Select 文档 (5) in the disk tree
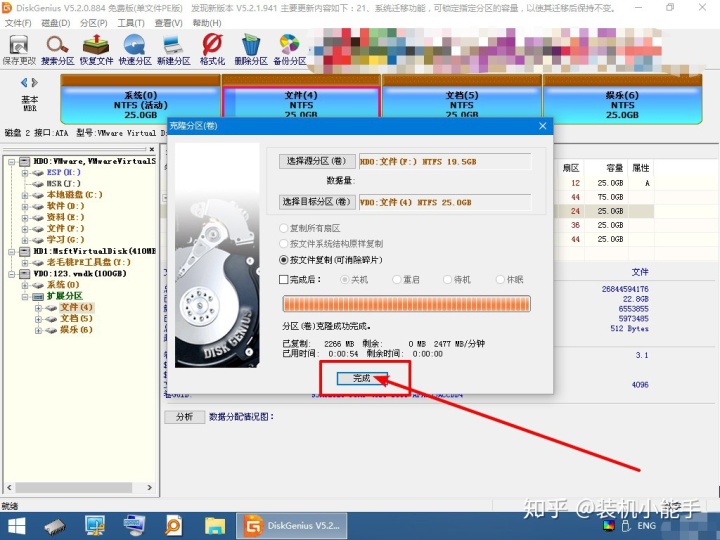 coord(76,319)
